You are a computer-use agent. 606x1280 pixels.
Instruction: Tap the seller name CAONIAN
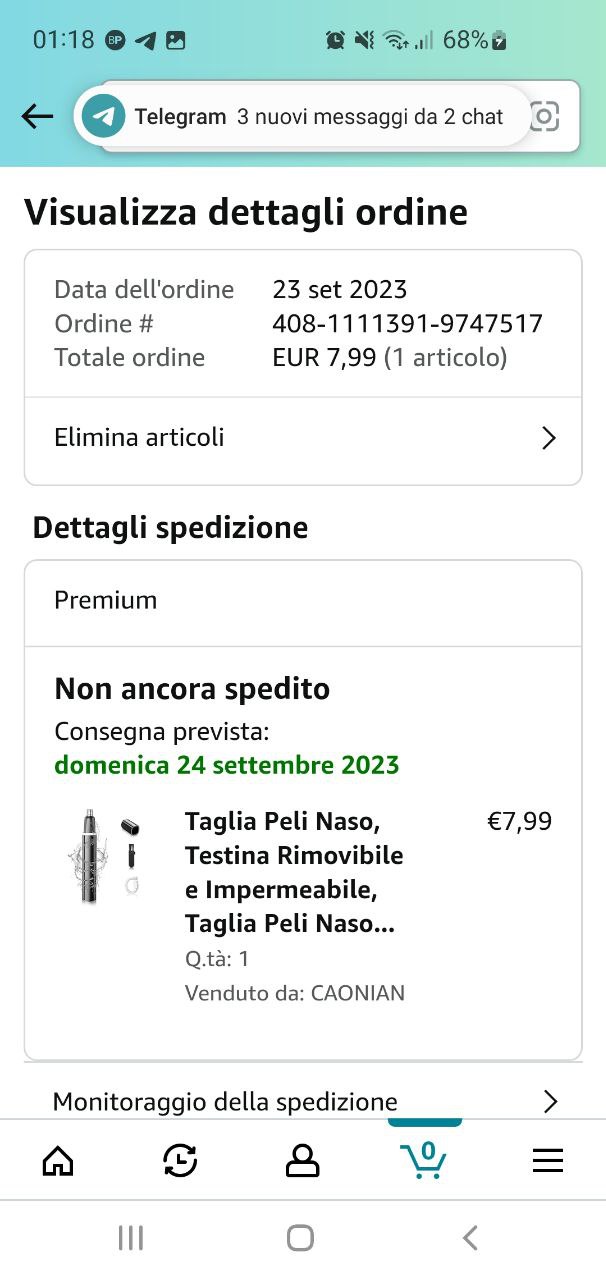coord(357,993)
